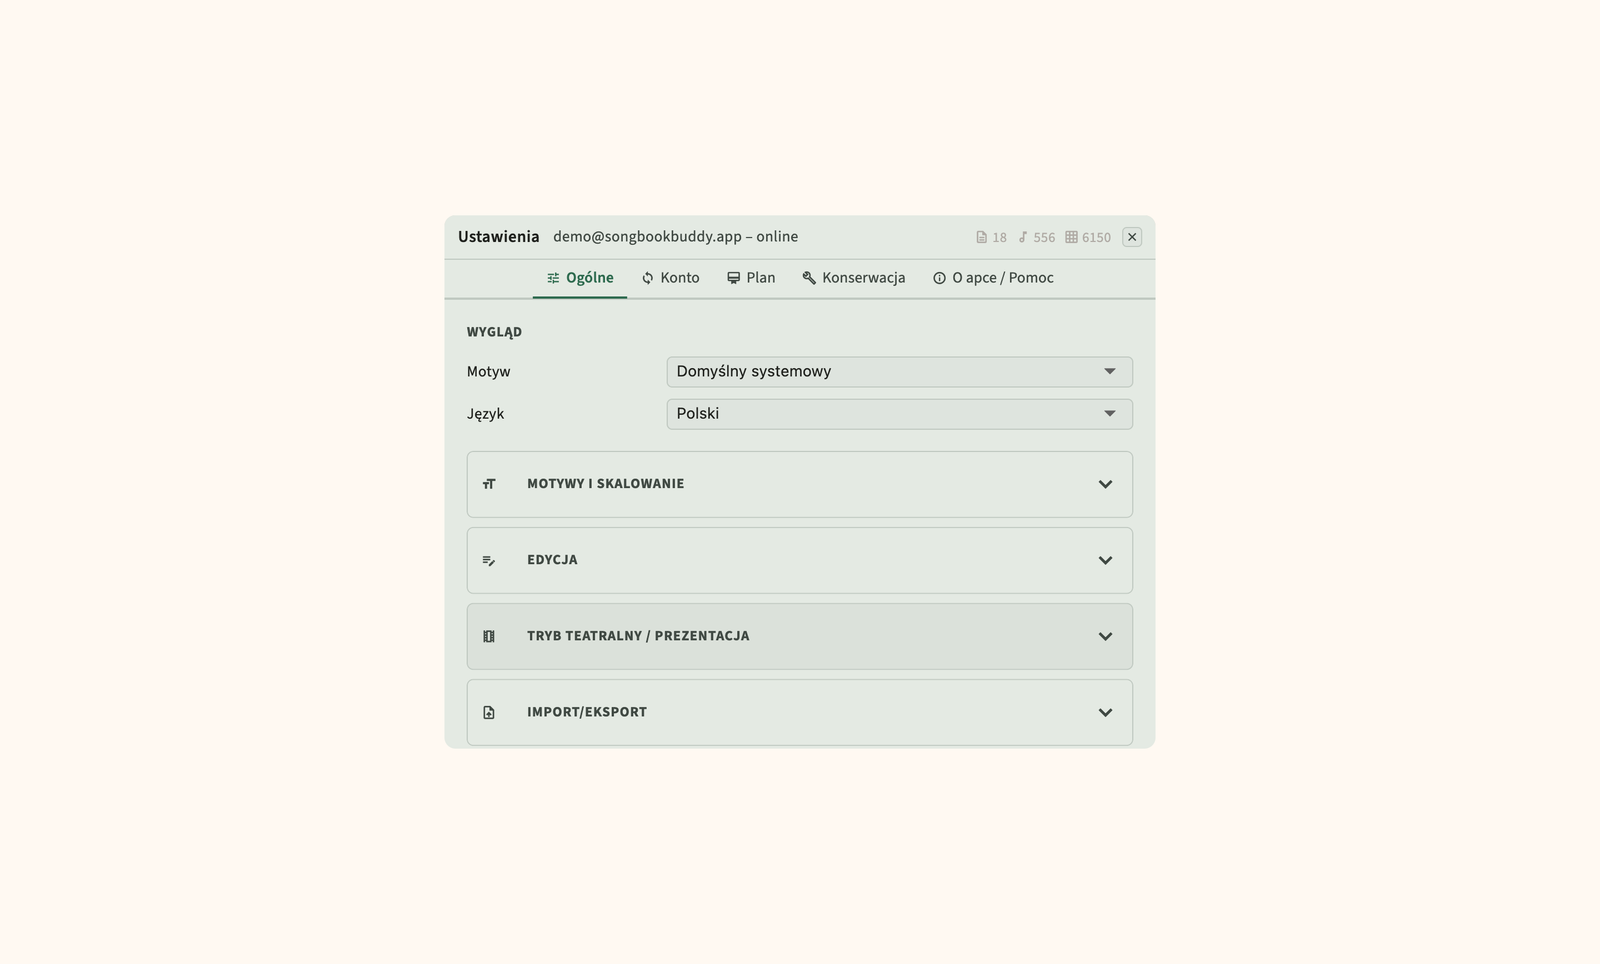Open the Język dropdown showing Polski
This screenshot has height=964, width=1600.
click(900, 414)
